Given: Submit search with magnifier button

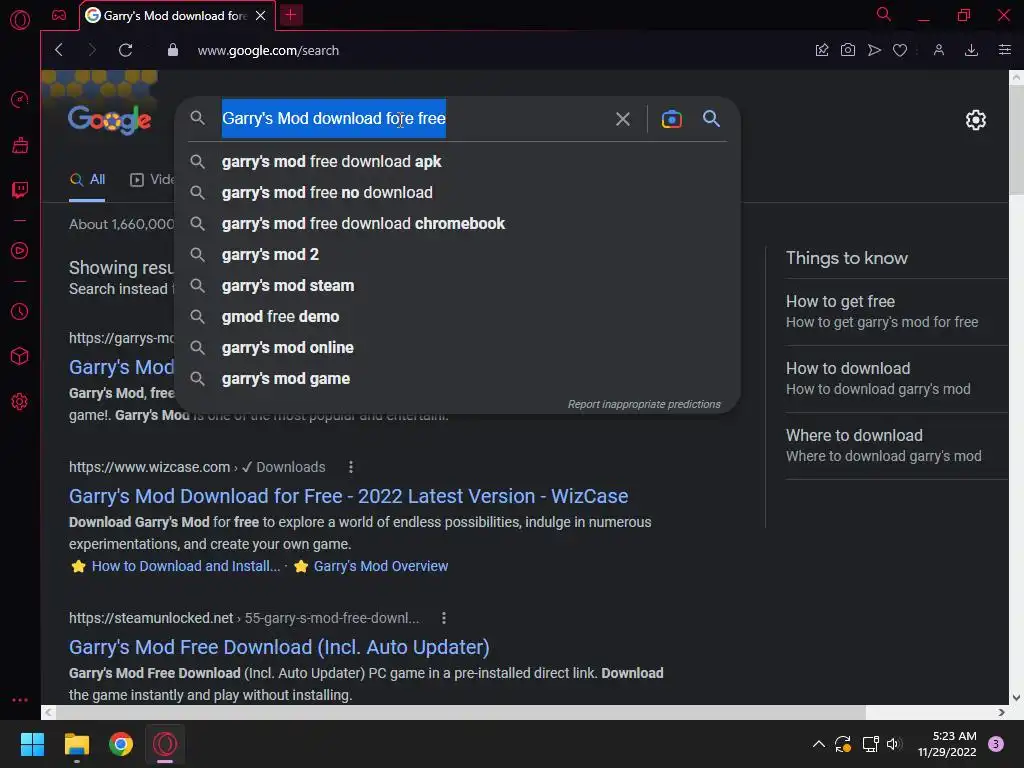Looking at the screenshot, I should (711, 119).
